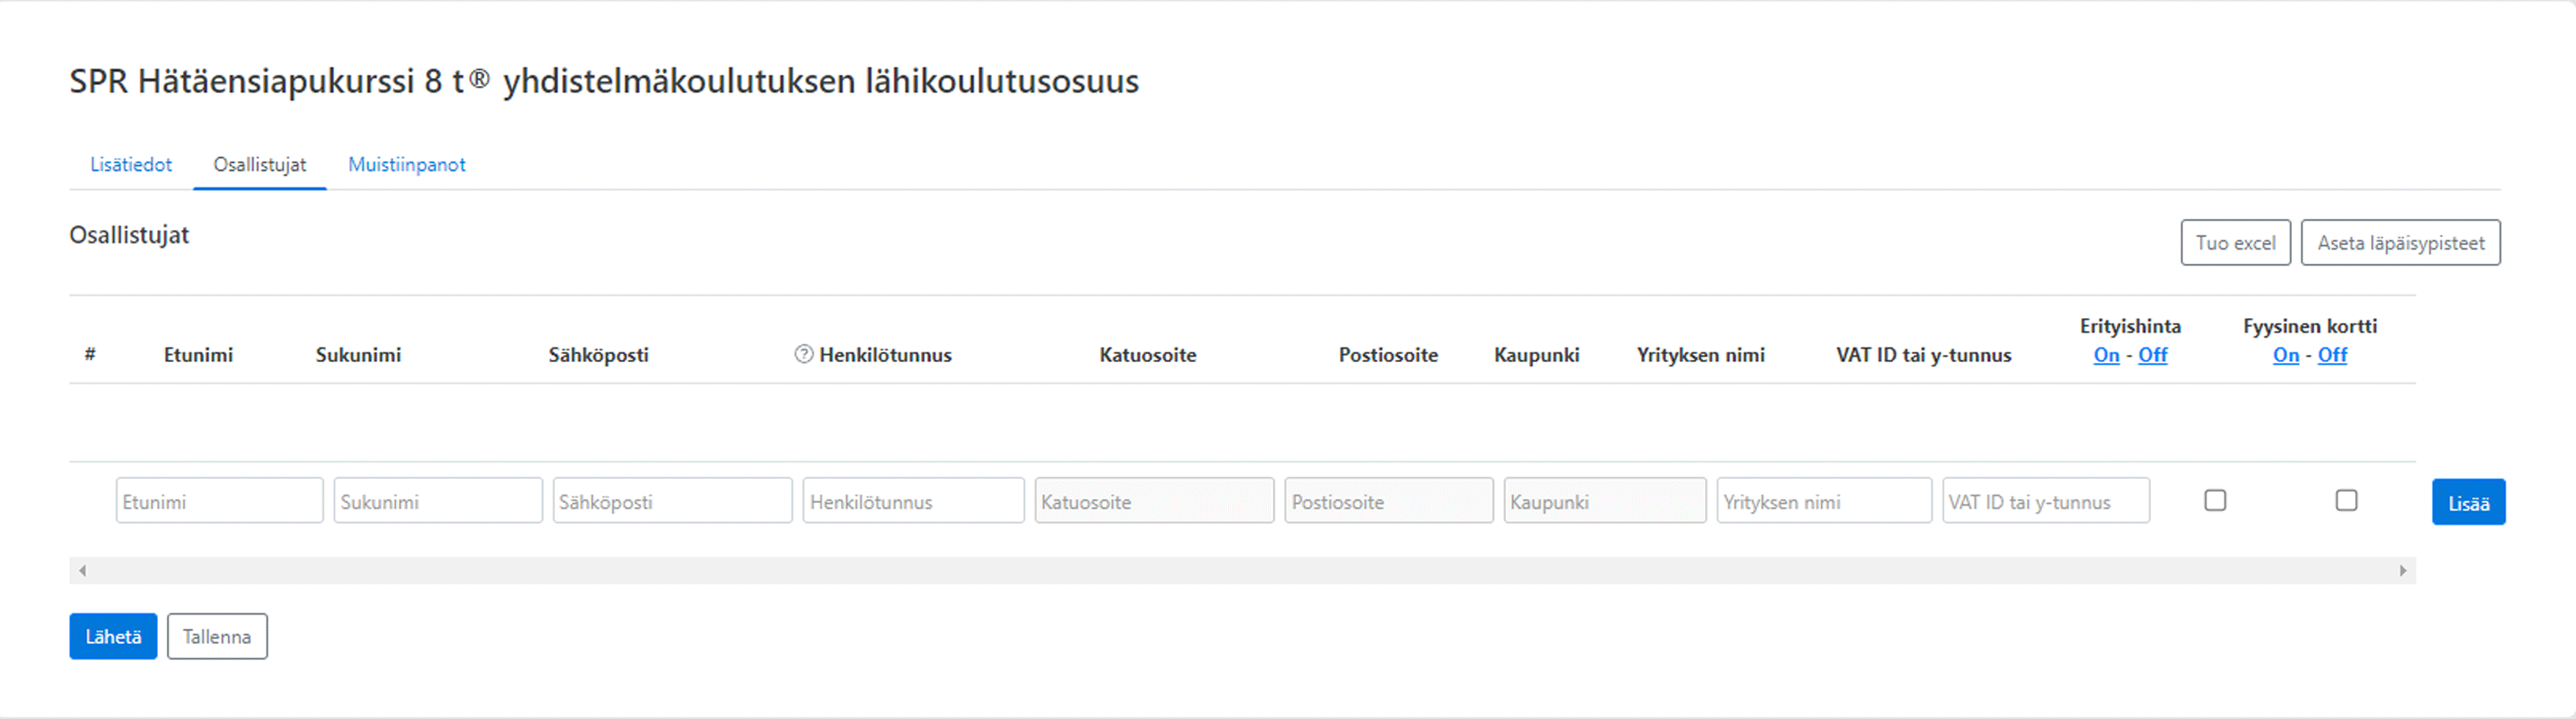2576x719 pixels.
Task: Click the Fyysinen kortti On link
Action: point(2285,355)
